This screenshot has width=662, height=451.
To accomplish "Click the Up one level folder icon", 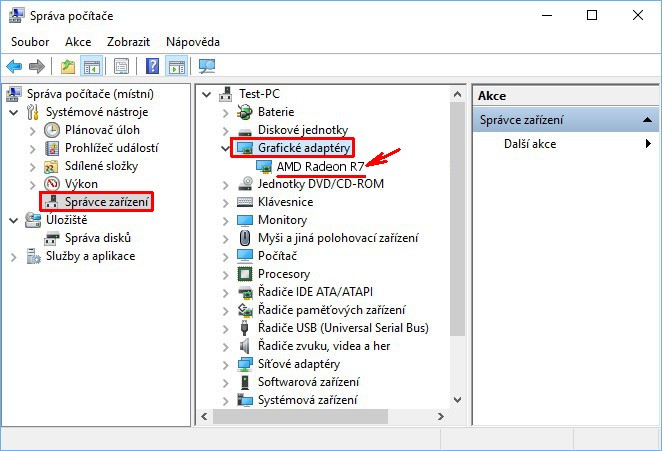I will (68, 66).
